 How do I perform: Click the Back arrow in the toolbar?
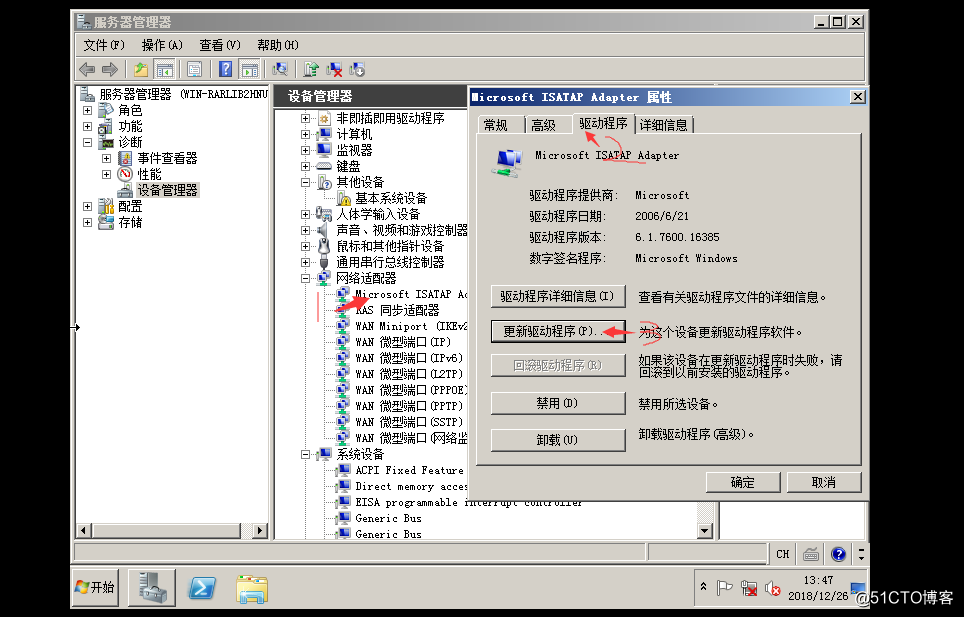87,69
